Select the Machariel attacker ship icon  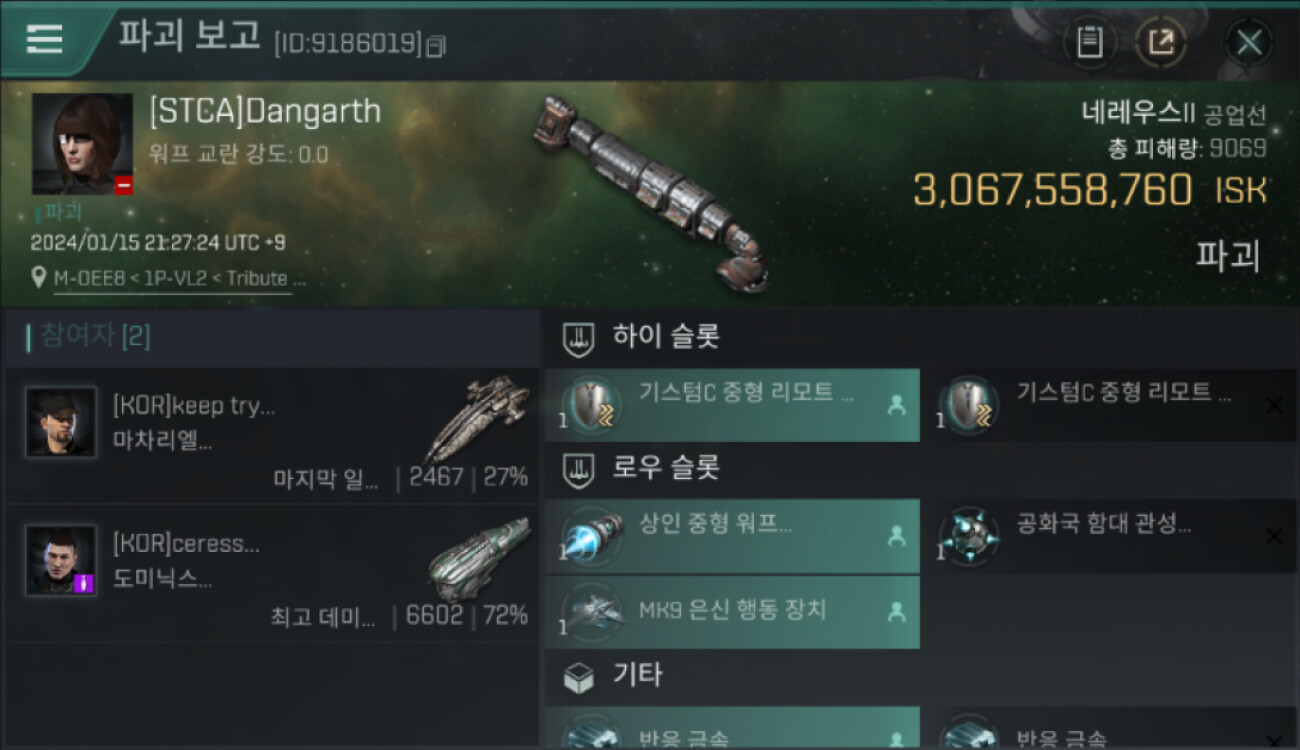pos(476,418)
